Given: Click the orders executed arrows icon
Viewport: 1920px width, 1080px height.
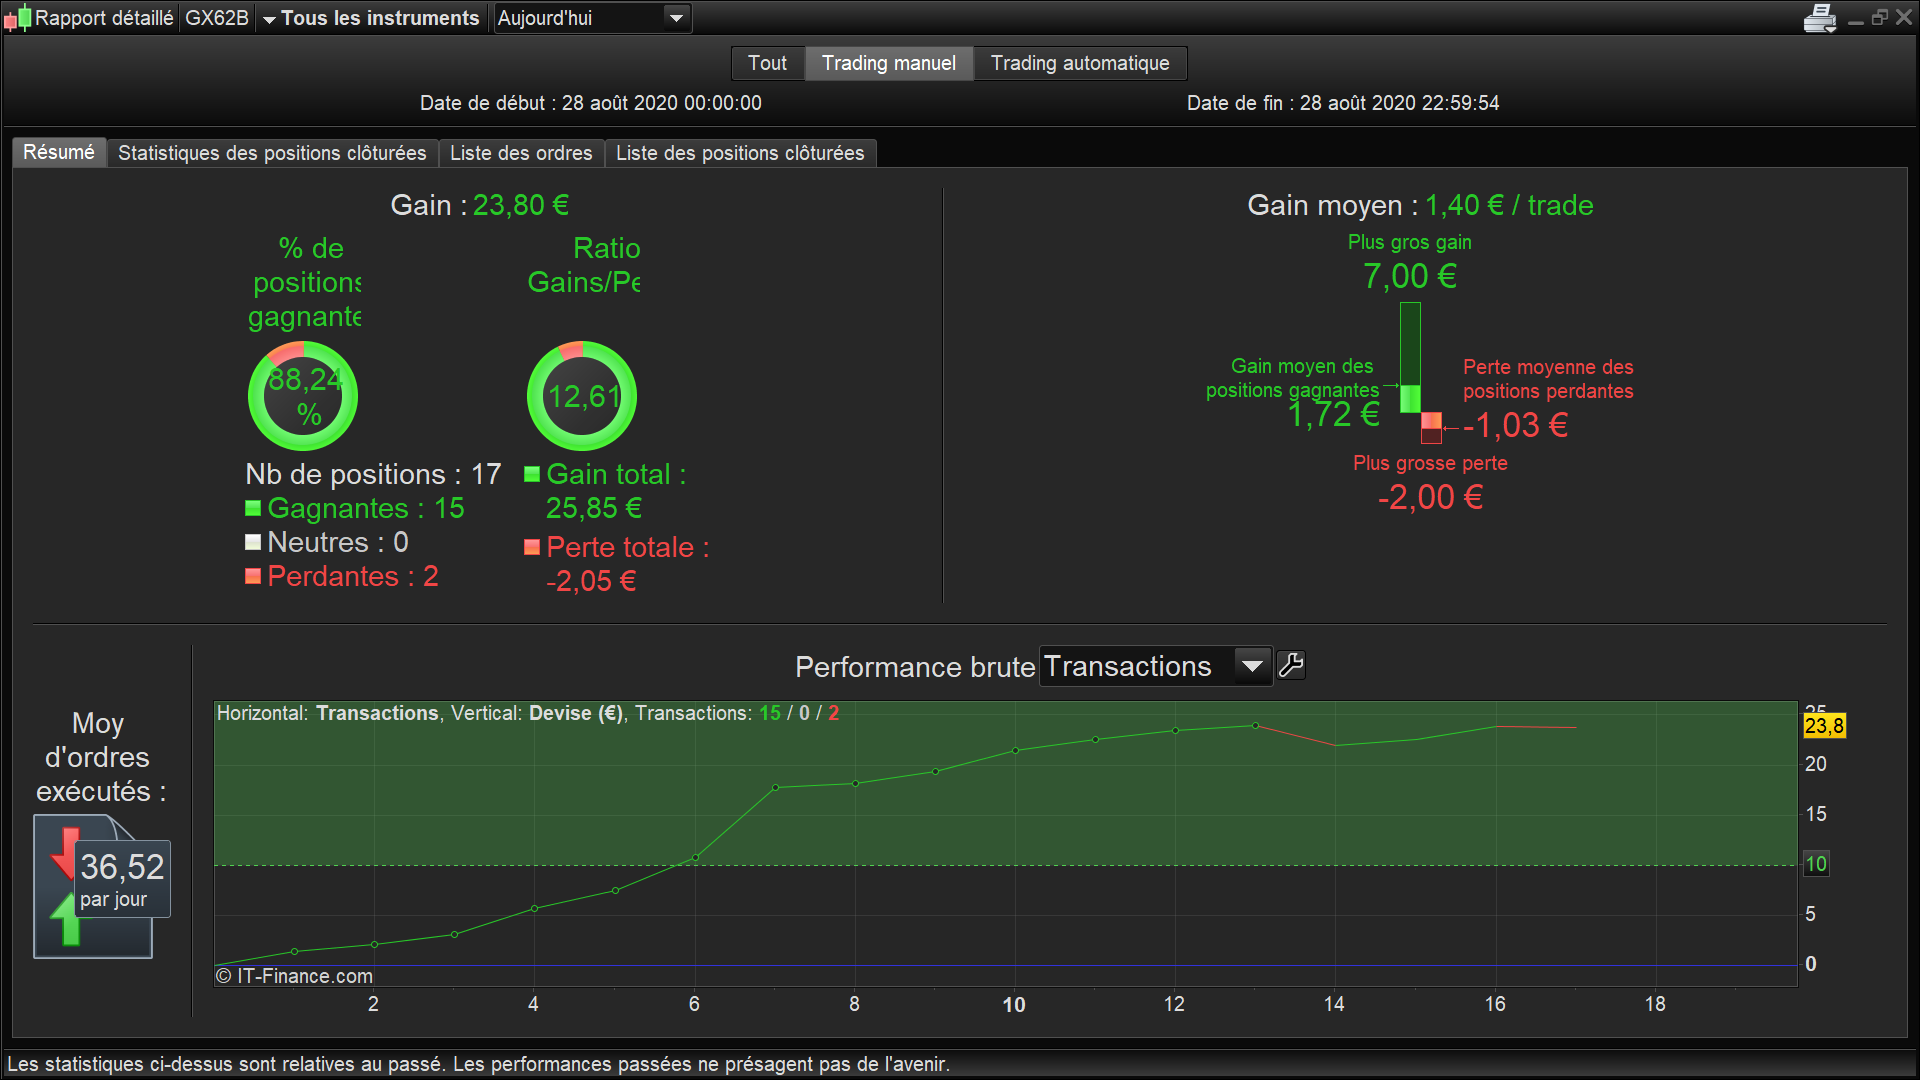Looking at the screenshot, I should 67,886.
